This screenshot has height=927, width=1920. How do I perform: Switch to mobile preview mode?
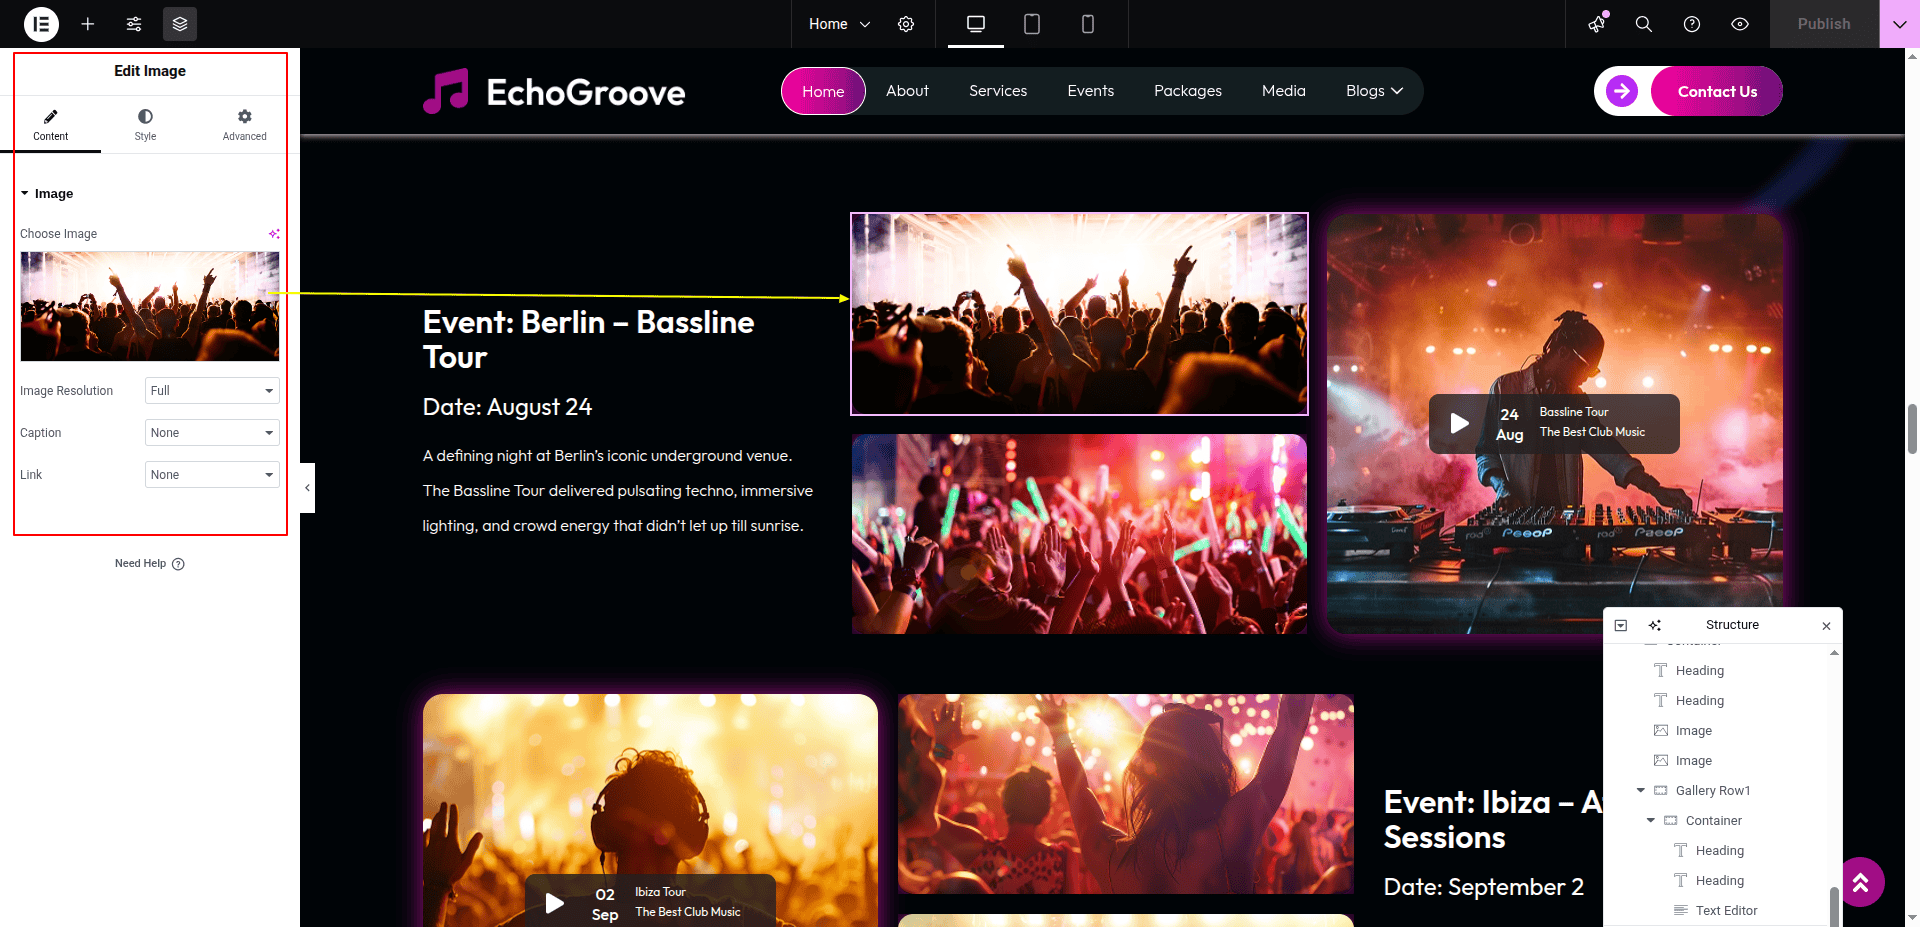(x=1088, y=24)
